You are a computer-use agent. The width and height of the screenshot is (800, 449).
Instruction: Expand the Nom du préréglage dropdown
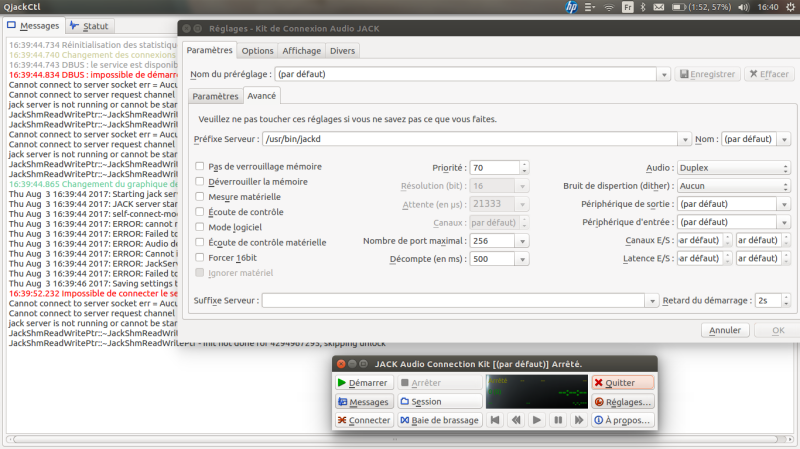[x=664, y=74]
